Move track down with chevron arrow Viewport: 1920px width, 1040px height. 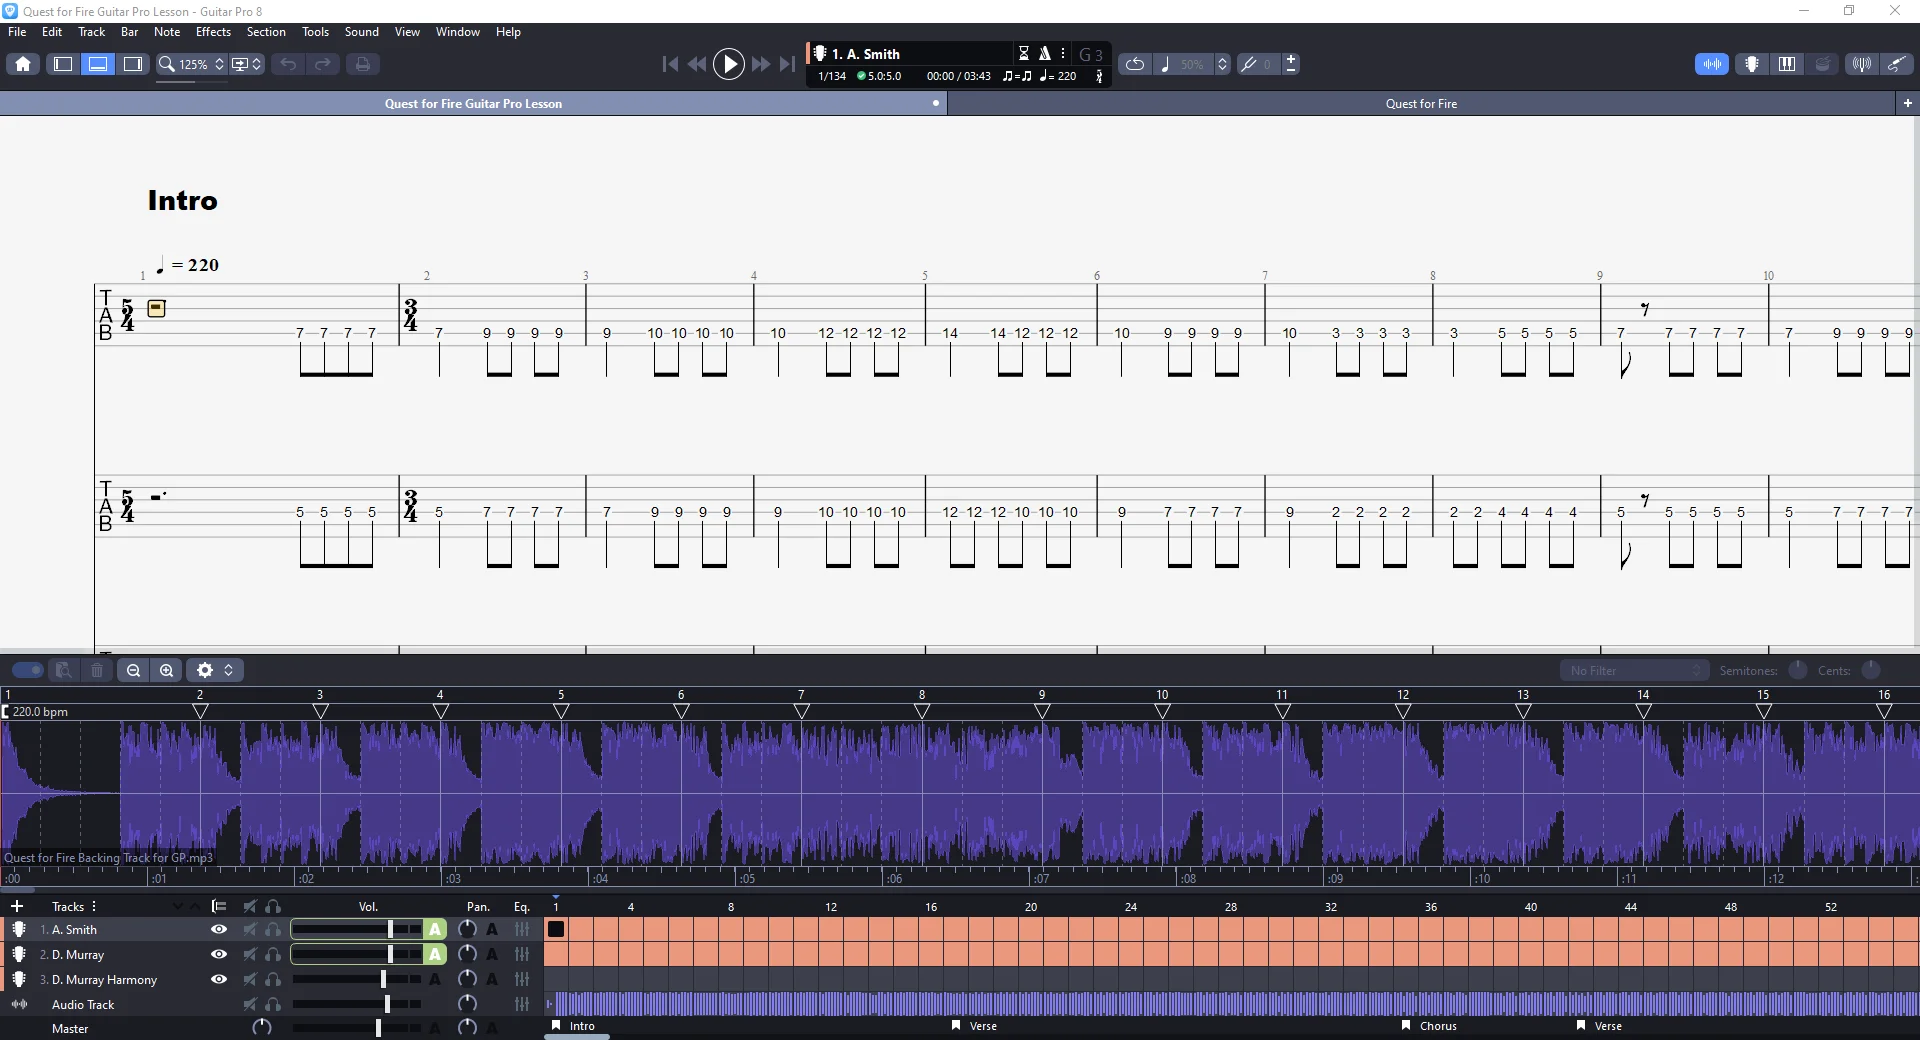point(178,906)
